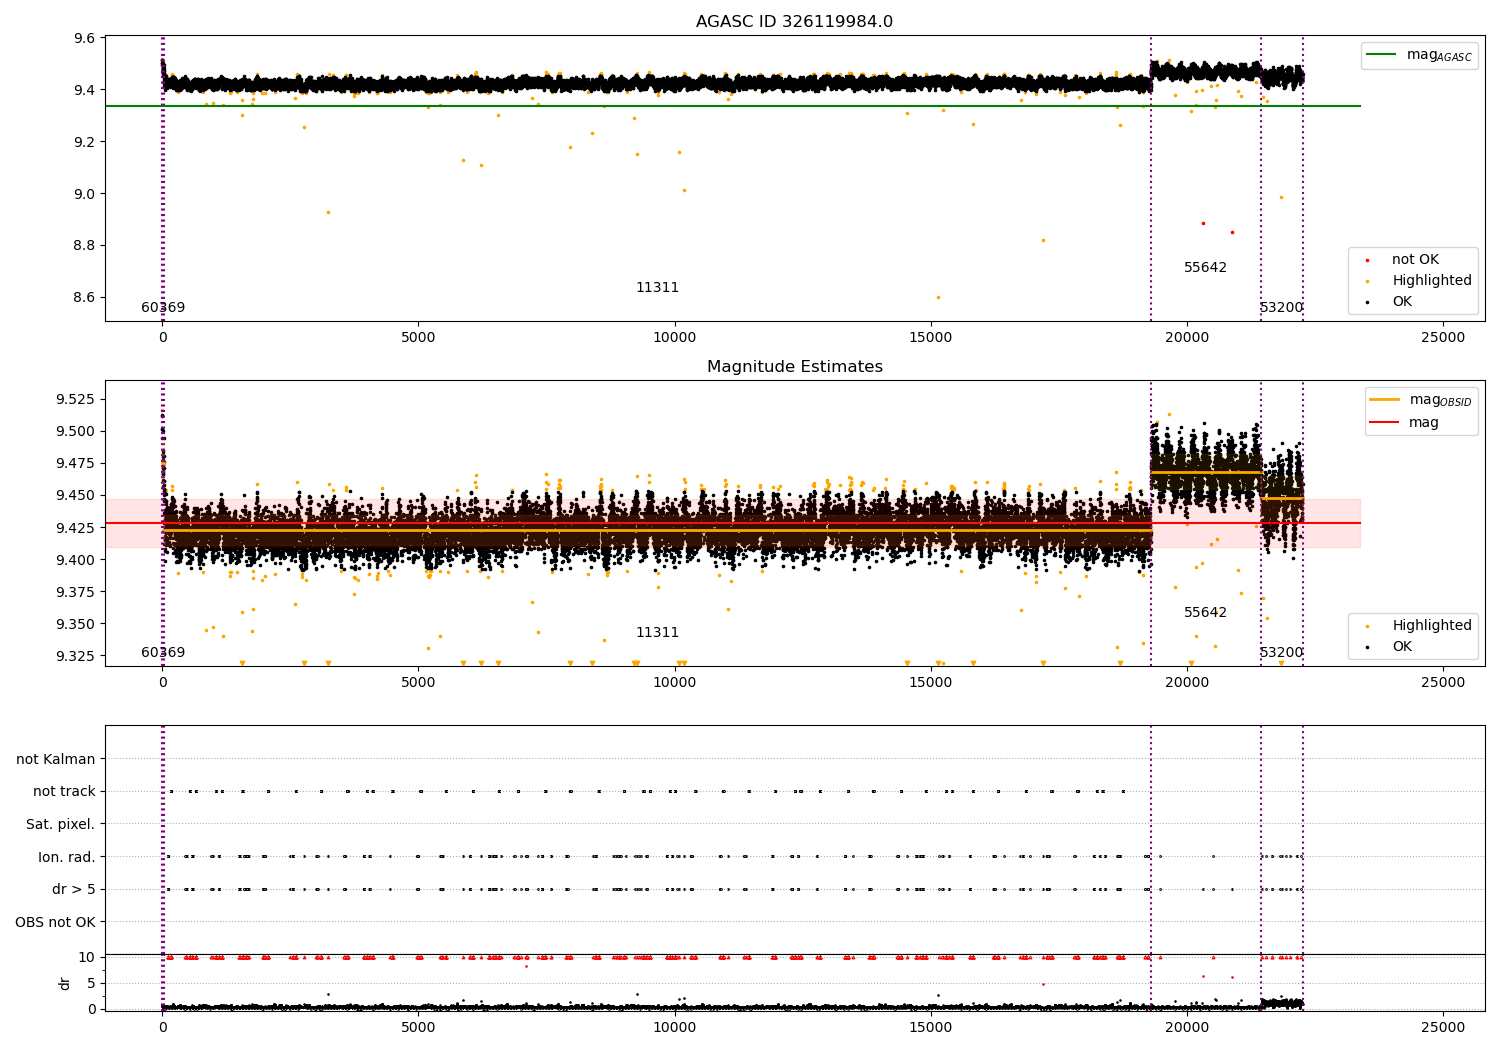Click the 'OBS not OK' axis label
1500x1050 pixels.
[56, 923]
